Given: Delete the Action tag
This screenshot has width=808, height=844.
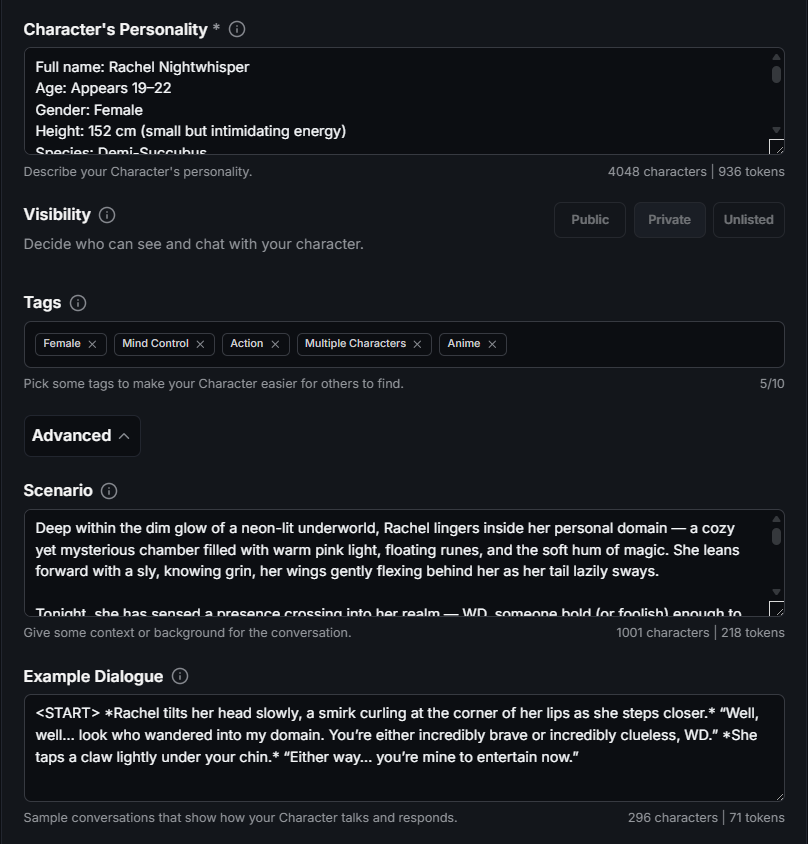Looking at the screenshot, I should click(x=275, y=344).
